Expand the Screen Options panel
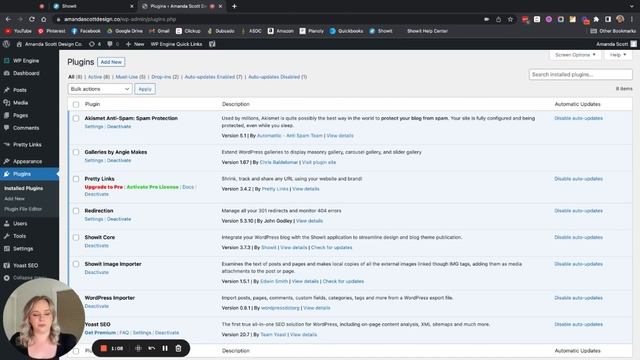Screen dimensions: 640x360 coord(575,55)
